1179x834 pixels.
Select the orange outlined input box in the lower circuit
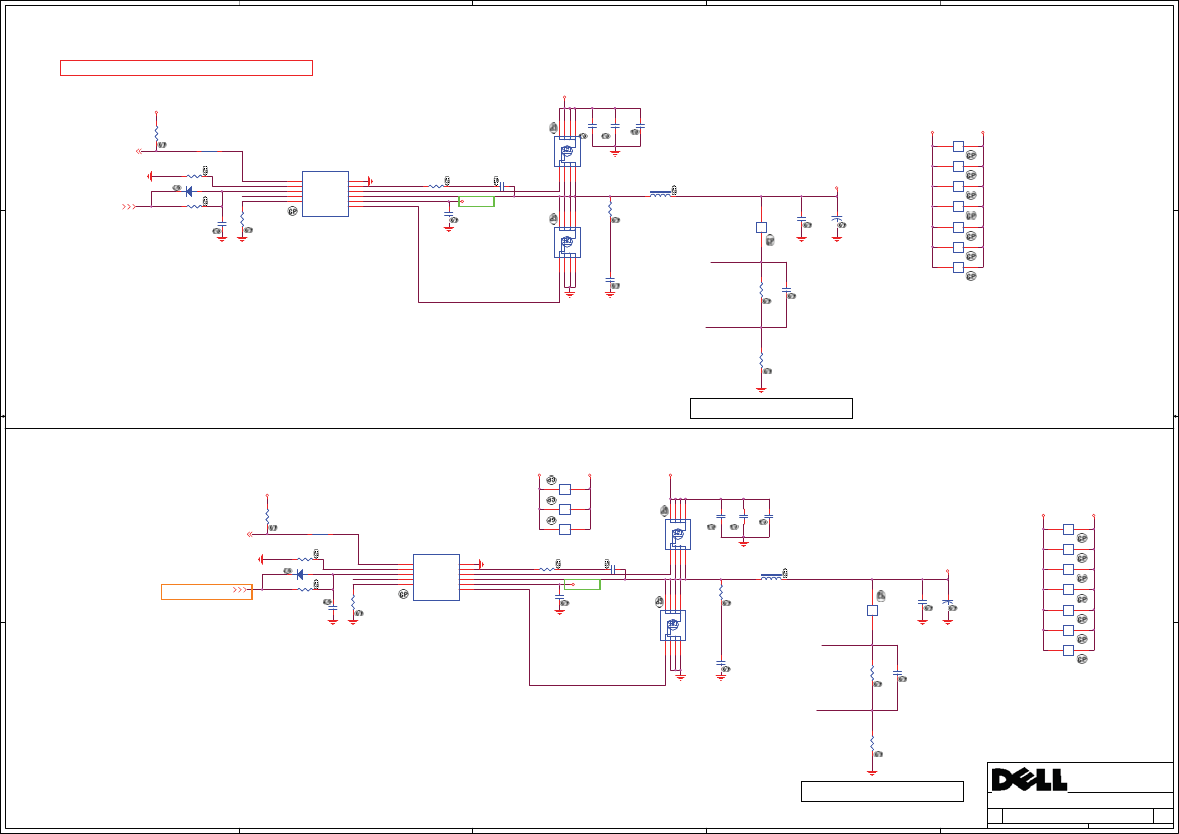207,592
